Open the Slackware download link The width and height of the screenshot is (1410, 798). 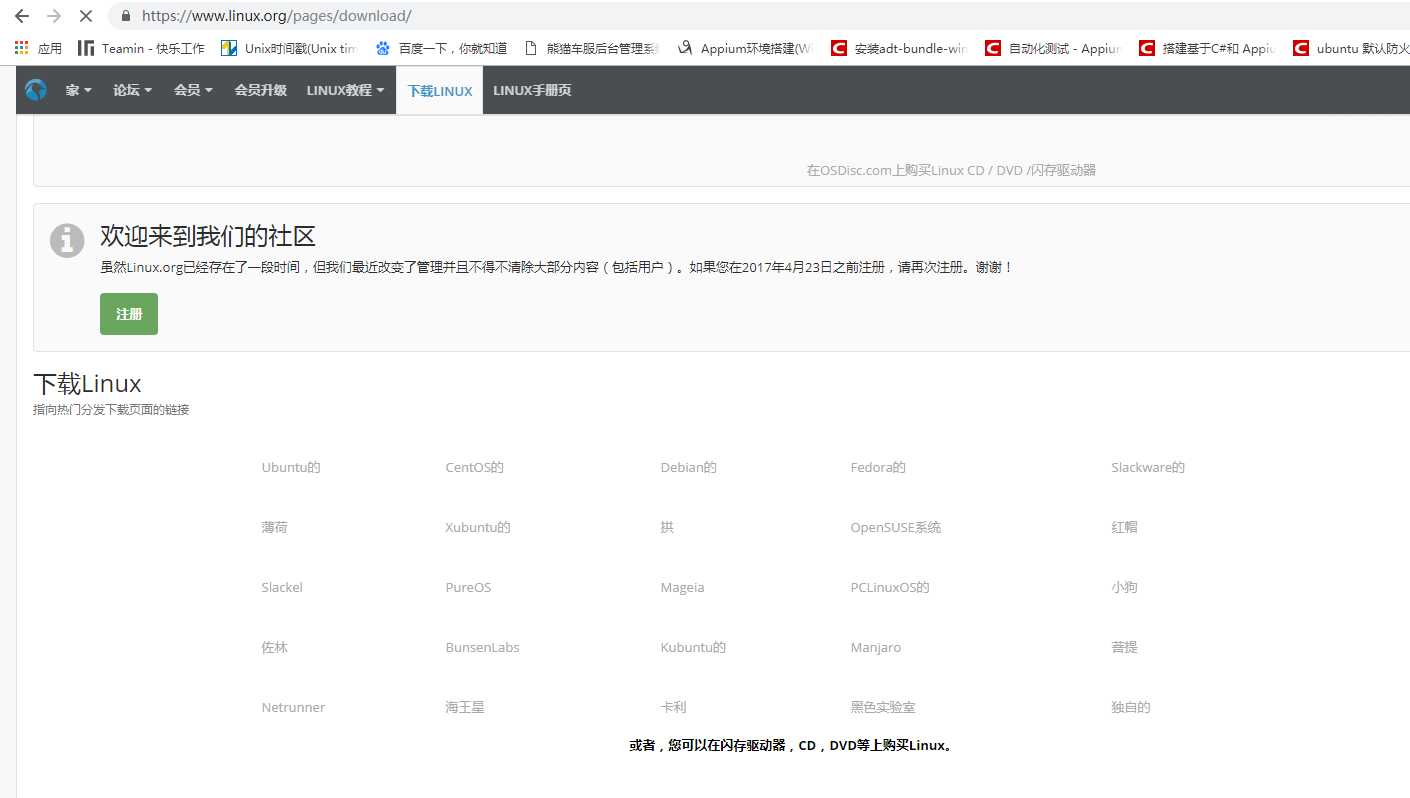pyautogui.click(x=1148, y=467)
